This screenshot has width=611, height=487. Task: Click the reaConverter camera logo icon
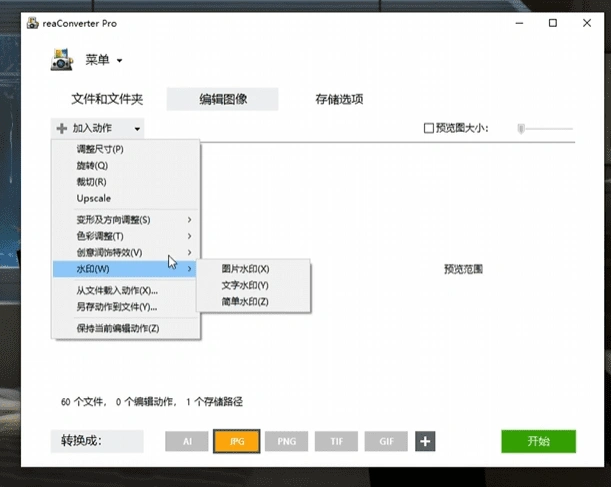(63, 61)
